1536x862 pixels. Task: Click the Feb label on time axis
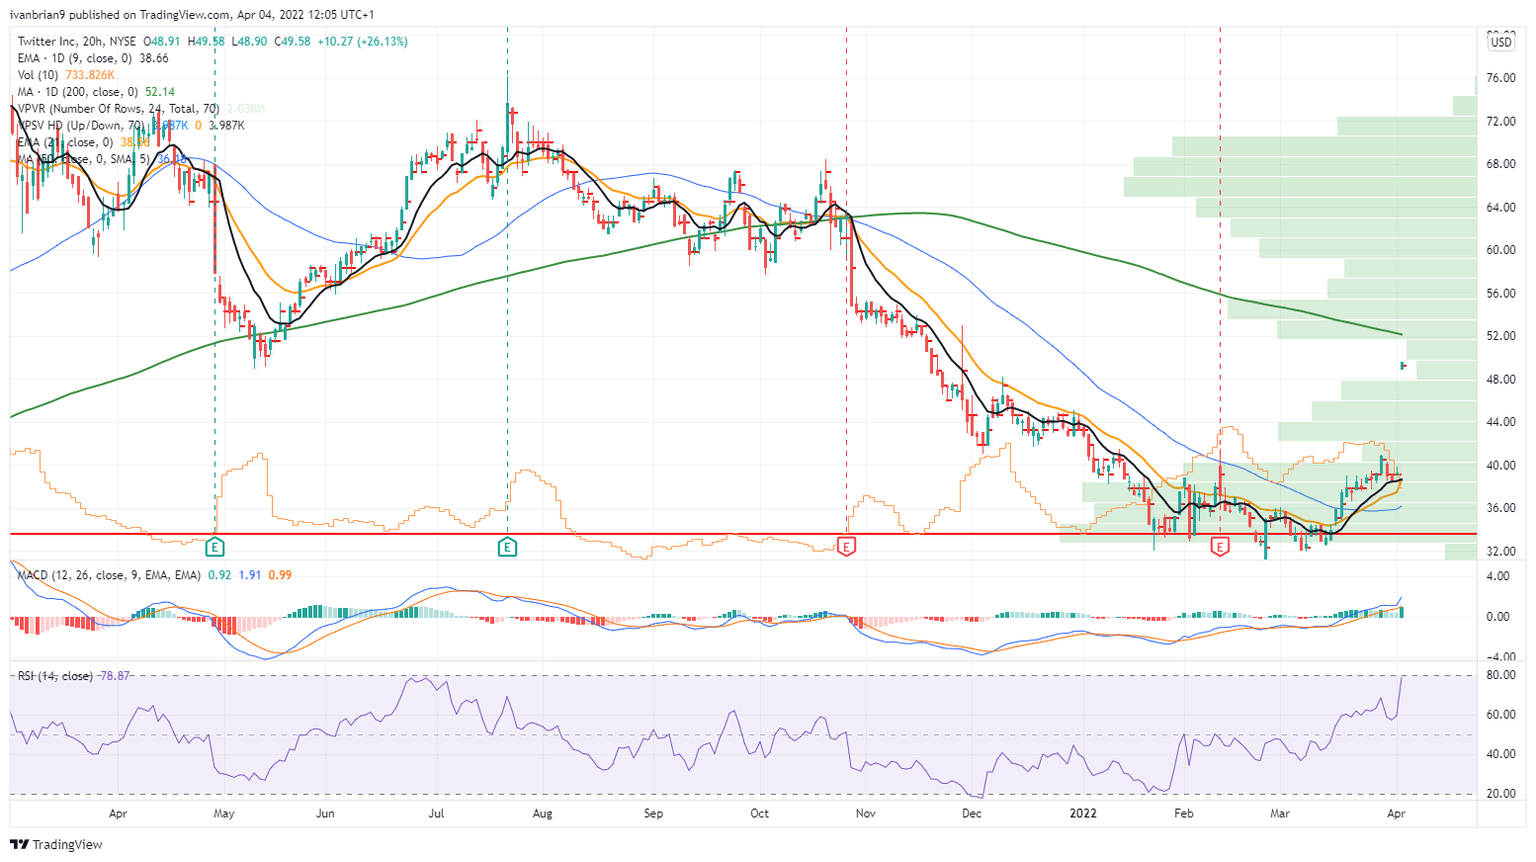click(x=1184, y=813)
